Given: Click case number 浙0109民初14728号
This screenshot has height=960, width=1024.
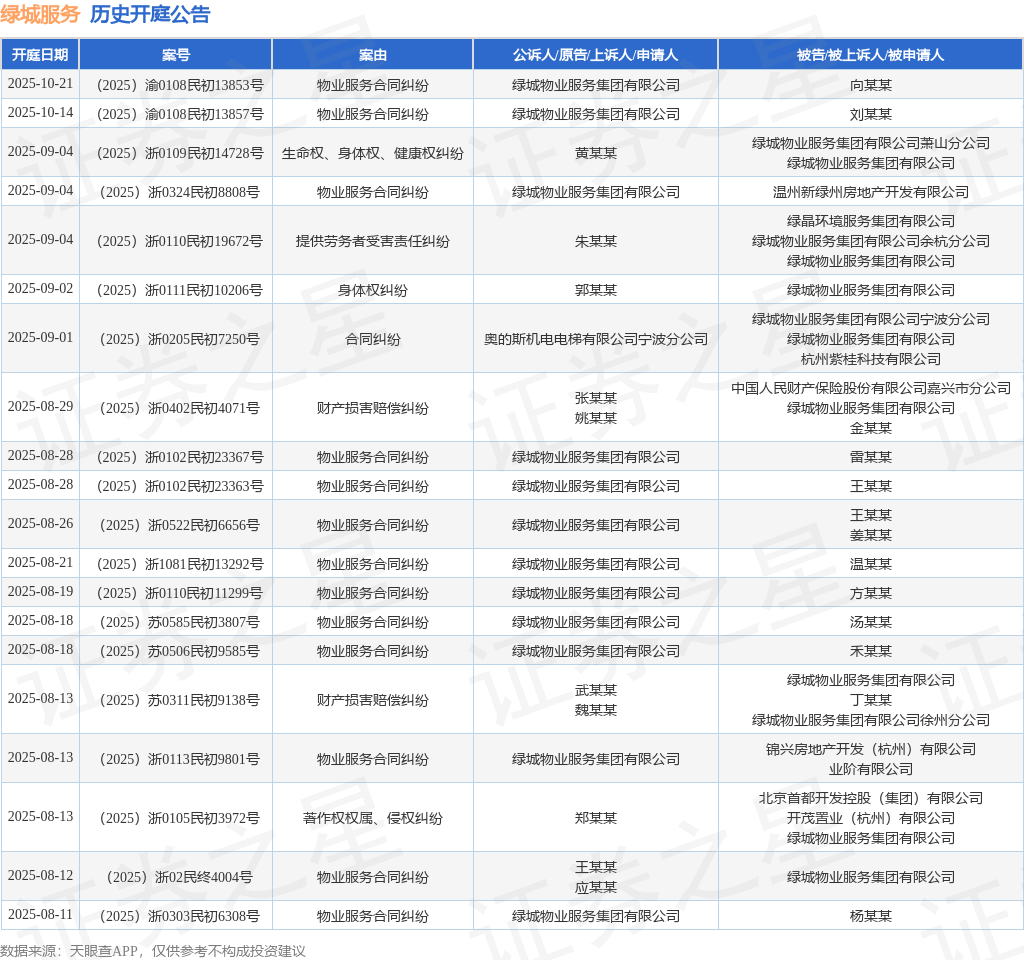Looking at the screenshot, I should [x=180, y=153].
